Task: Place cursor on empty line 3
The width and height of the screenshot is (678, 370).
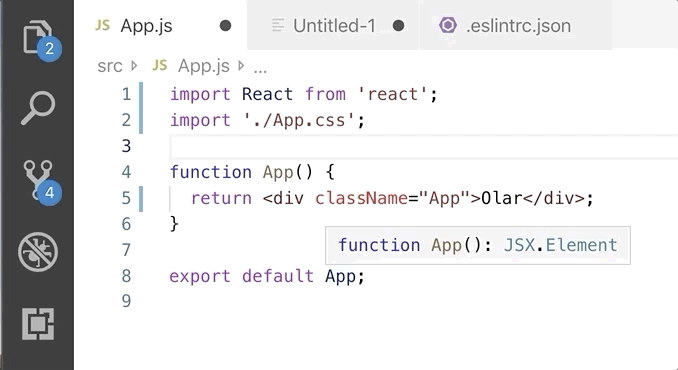Action: coord(424,146)
